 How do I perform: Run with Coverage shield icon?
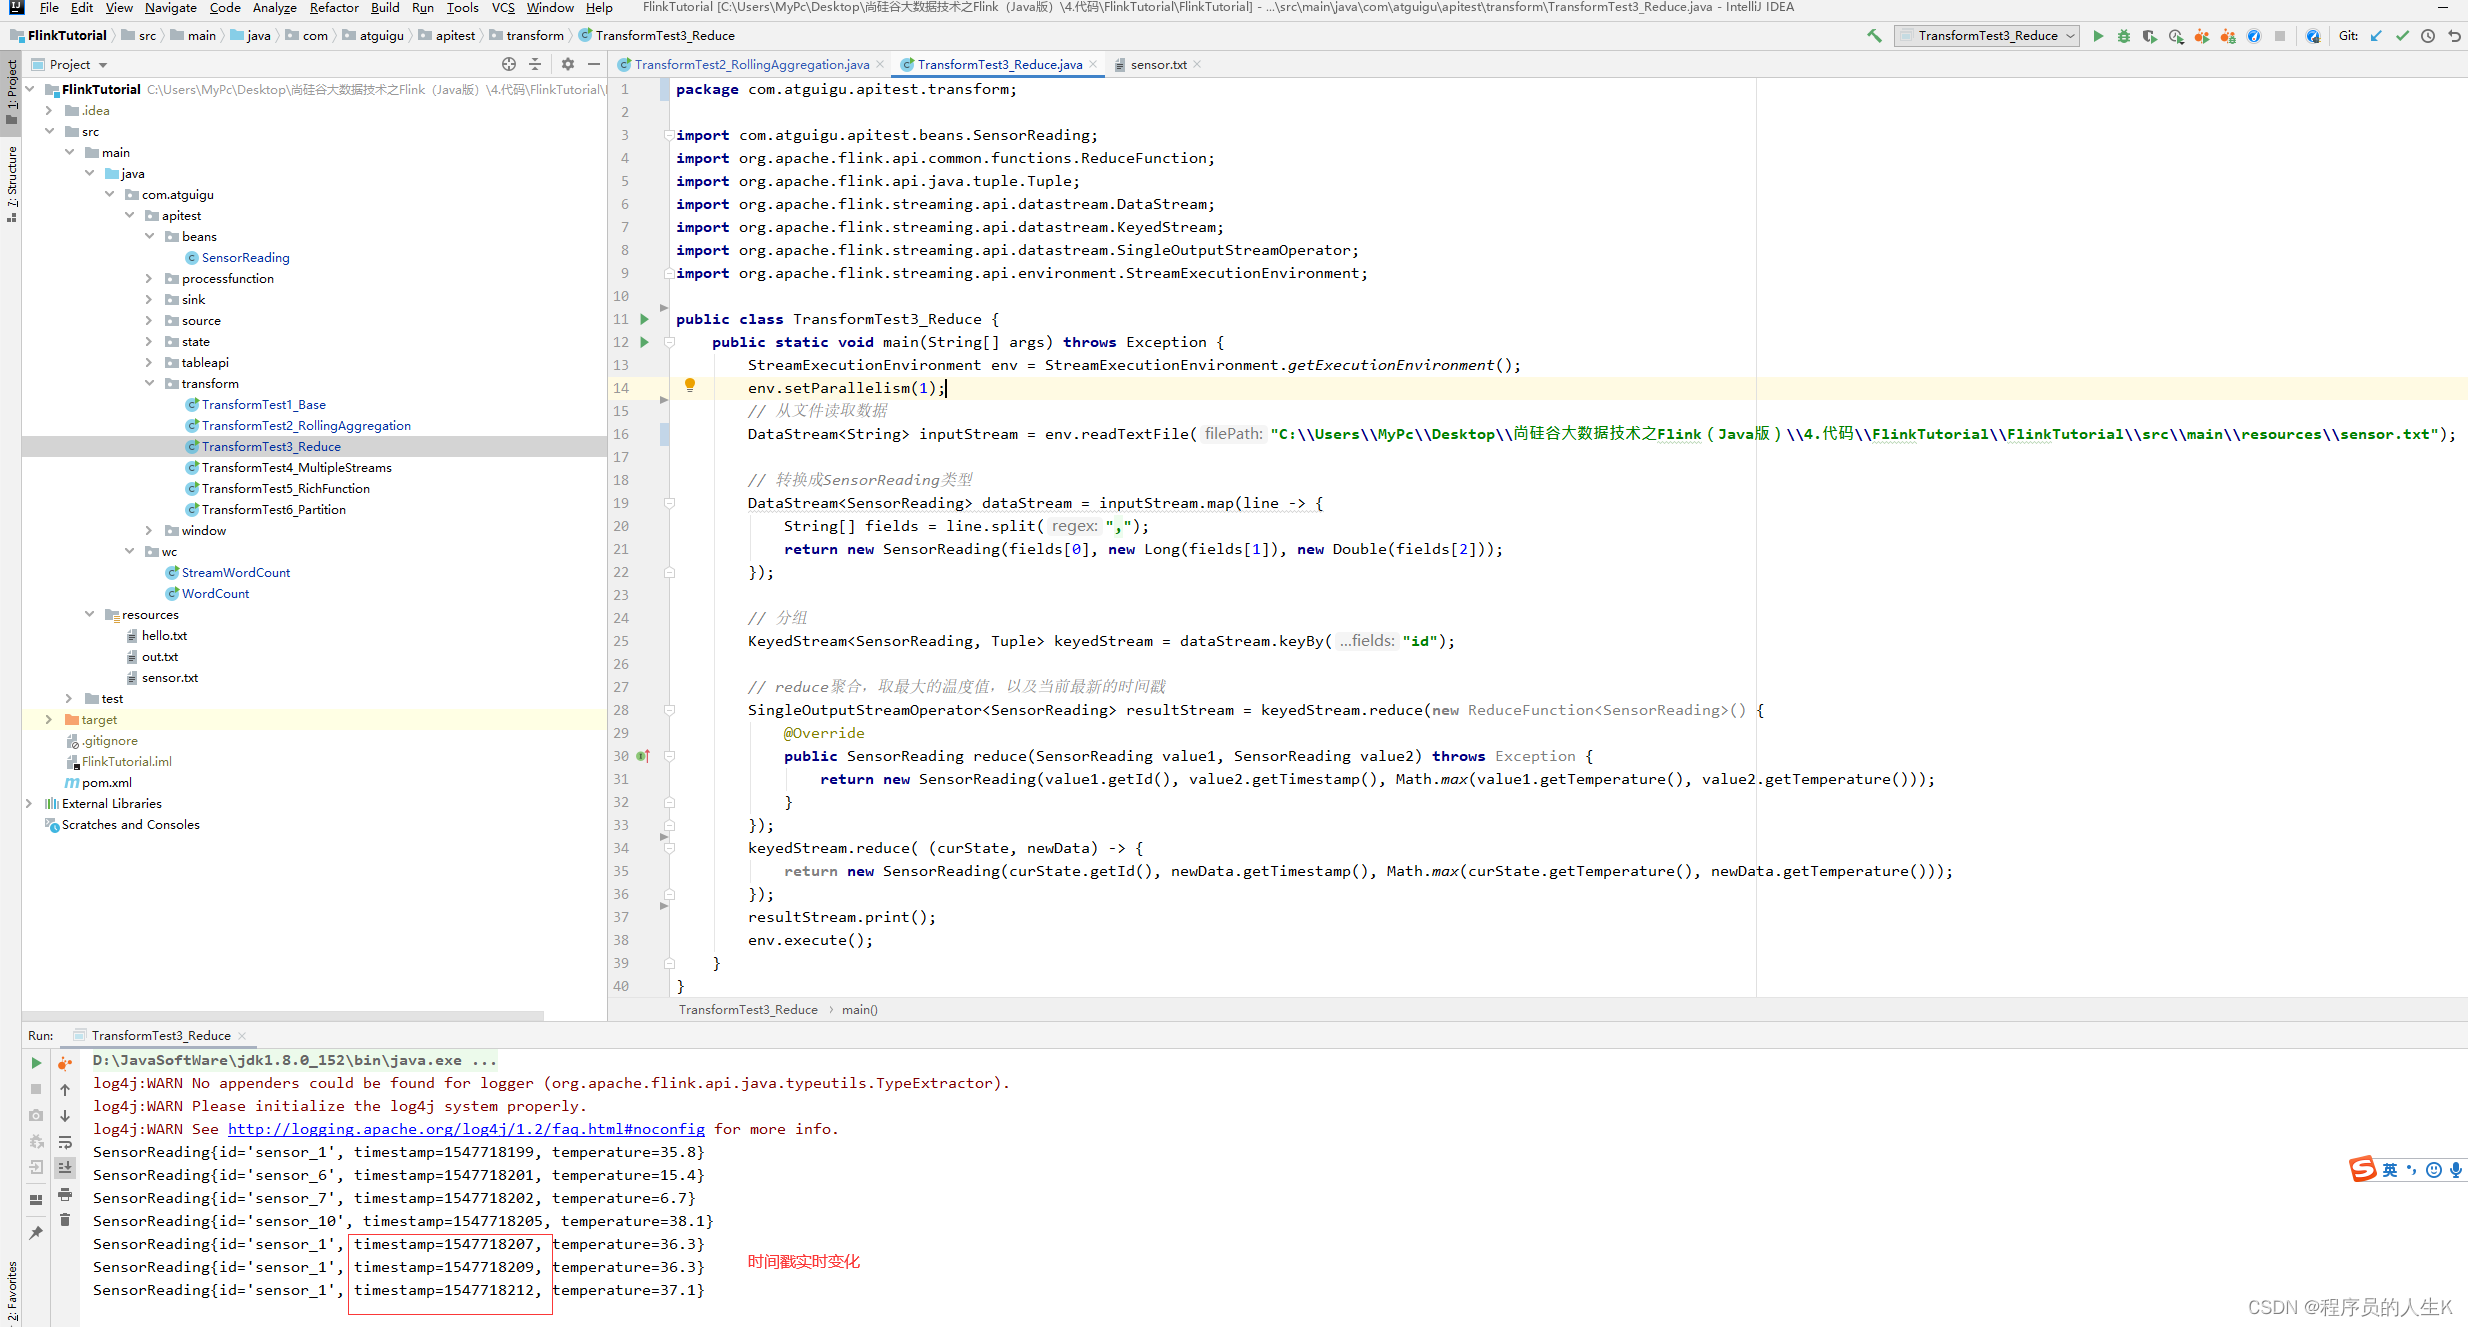[2150, 36]
